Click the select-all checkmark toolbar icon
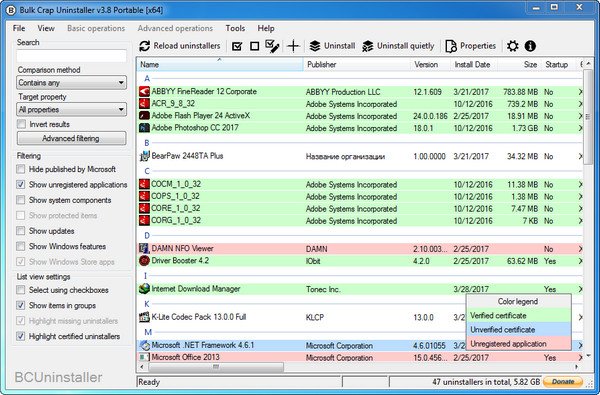The width and height of the screenshot is (600, 395). [x=237, y=46]
